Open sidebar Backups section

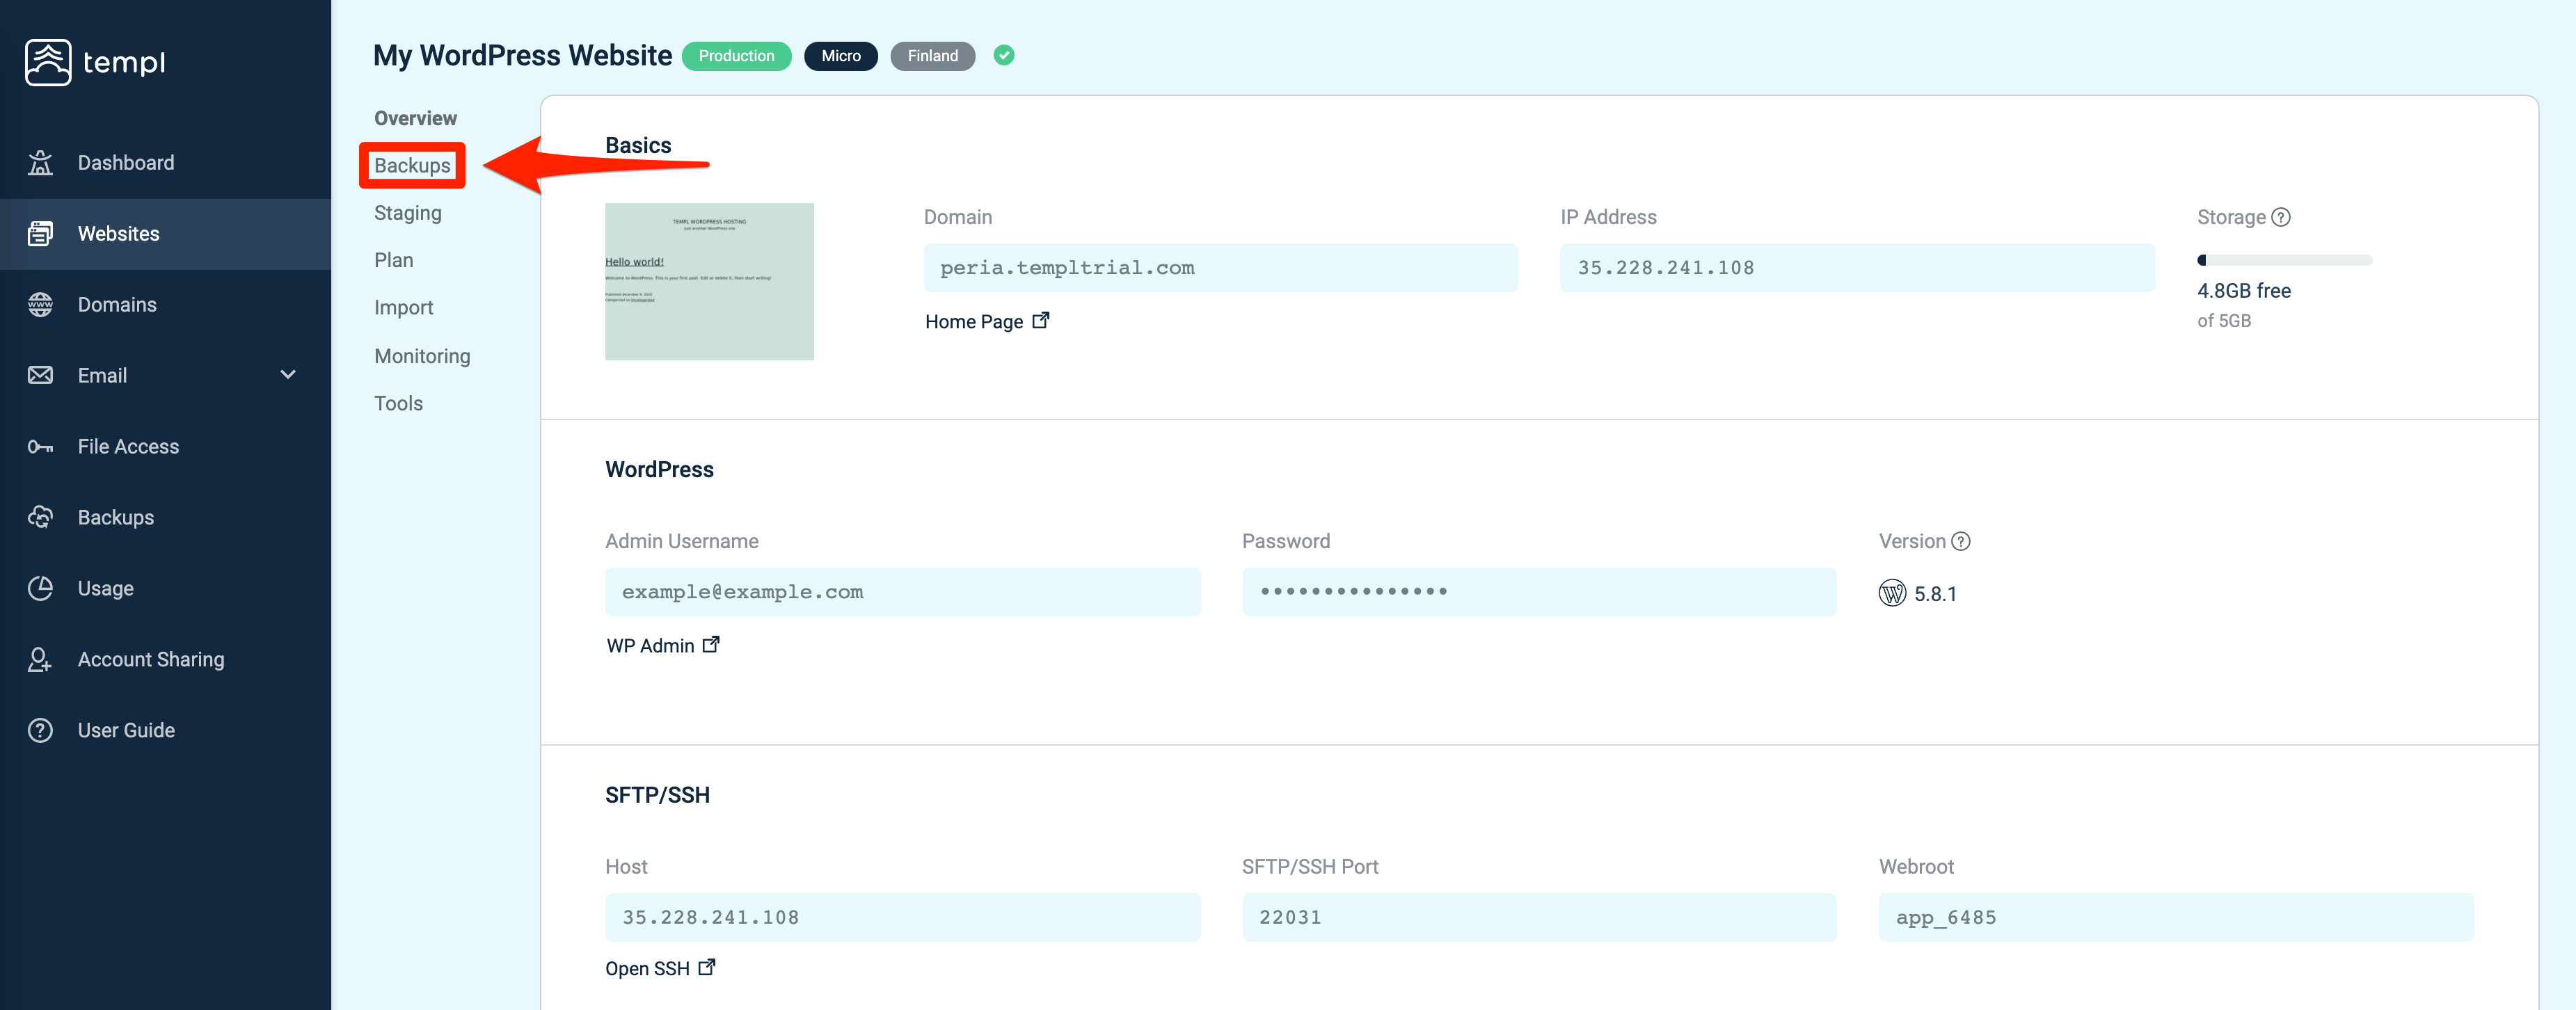(165, 517)
